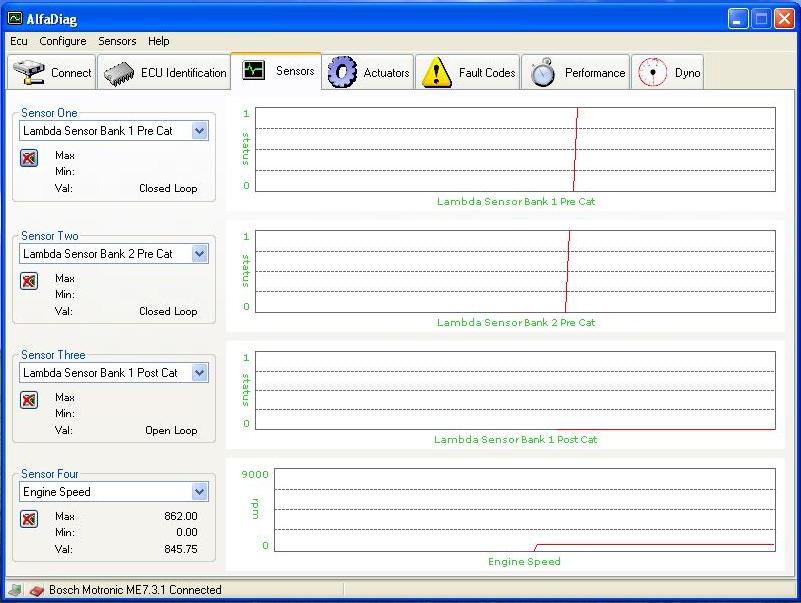Open Sensor Two dropdown arrow

click(x=200, y=254)
